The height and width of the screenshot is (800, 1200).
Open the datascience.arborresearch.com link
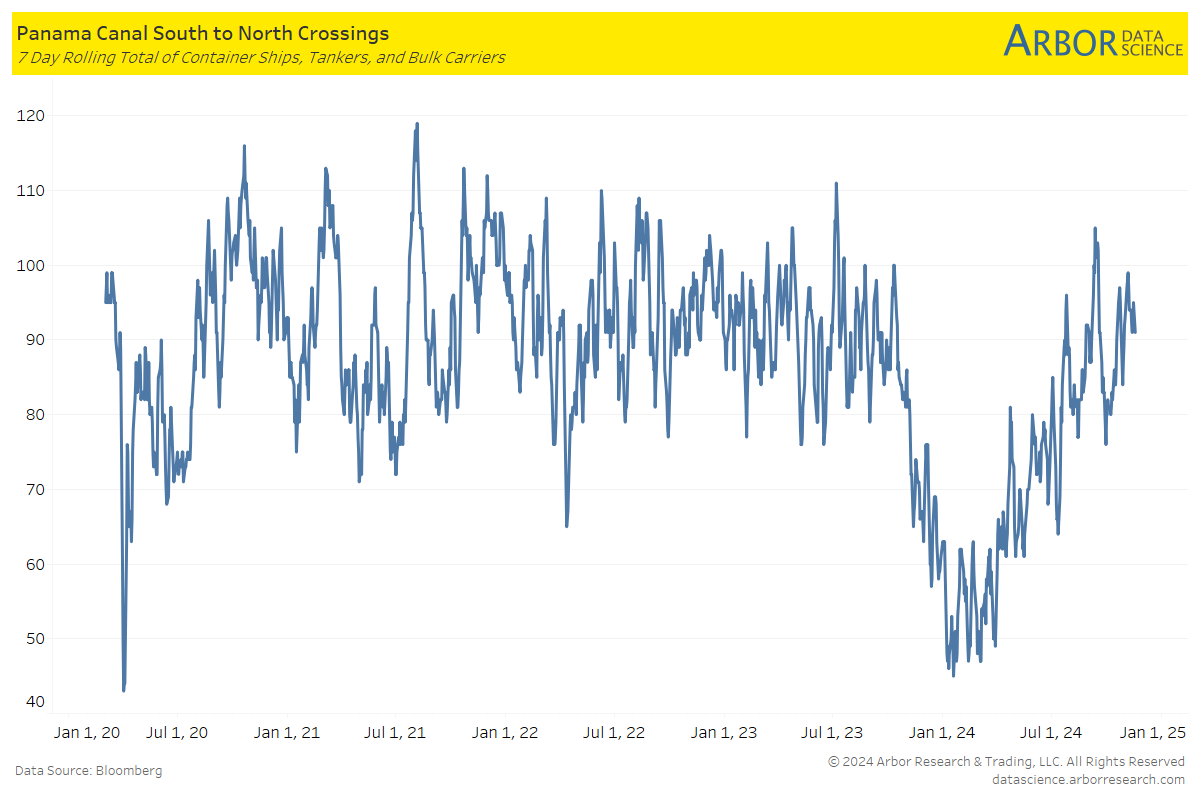point(1088,779)
